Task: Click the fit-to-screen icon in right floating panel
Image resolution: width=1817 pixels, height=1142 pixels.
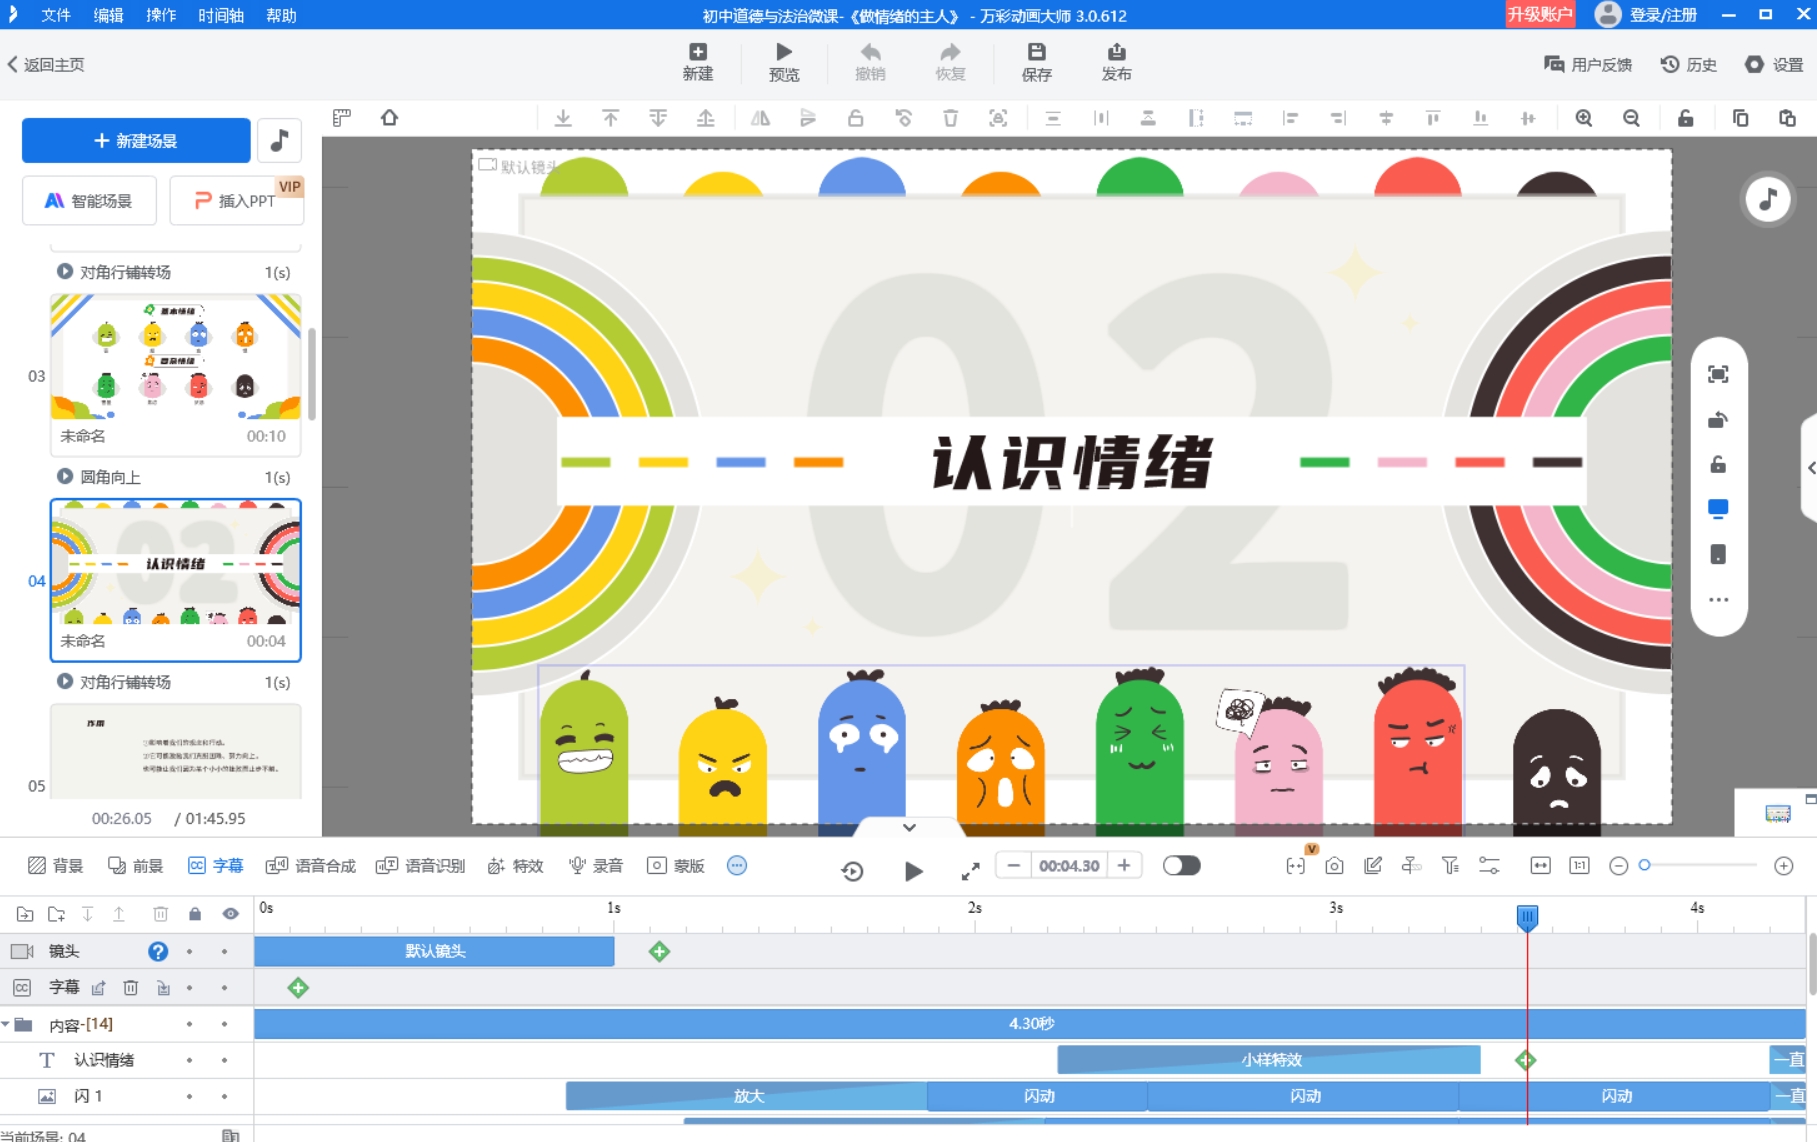Action: (1718, 374)
